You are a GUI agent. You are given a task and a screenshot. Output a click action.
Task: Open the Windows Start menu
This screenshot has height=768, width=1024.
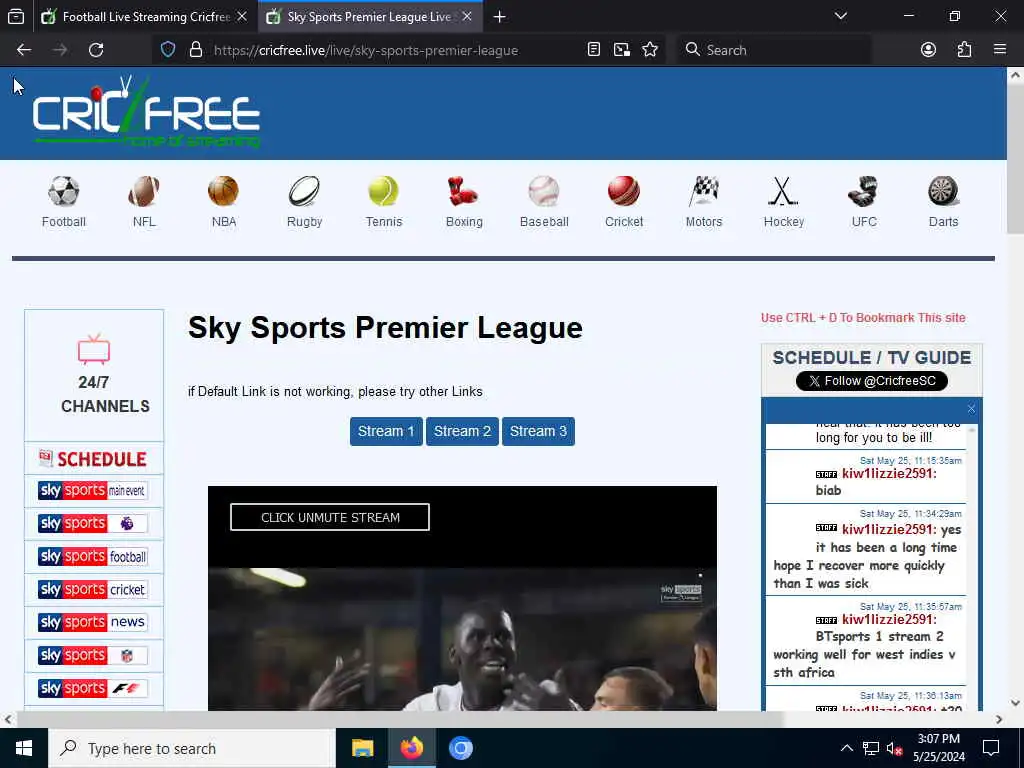[x=24, y=748]
